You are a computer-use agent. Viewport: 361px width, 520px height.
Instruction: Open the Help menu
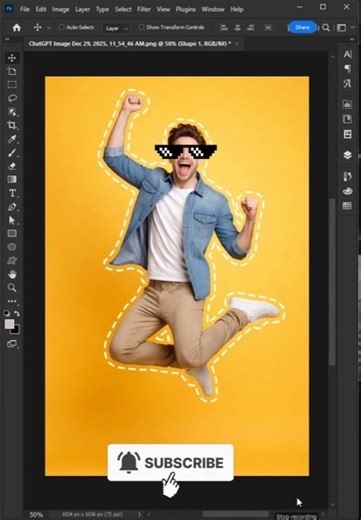click(x=237, y=9)
